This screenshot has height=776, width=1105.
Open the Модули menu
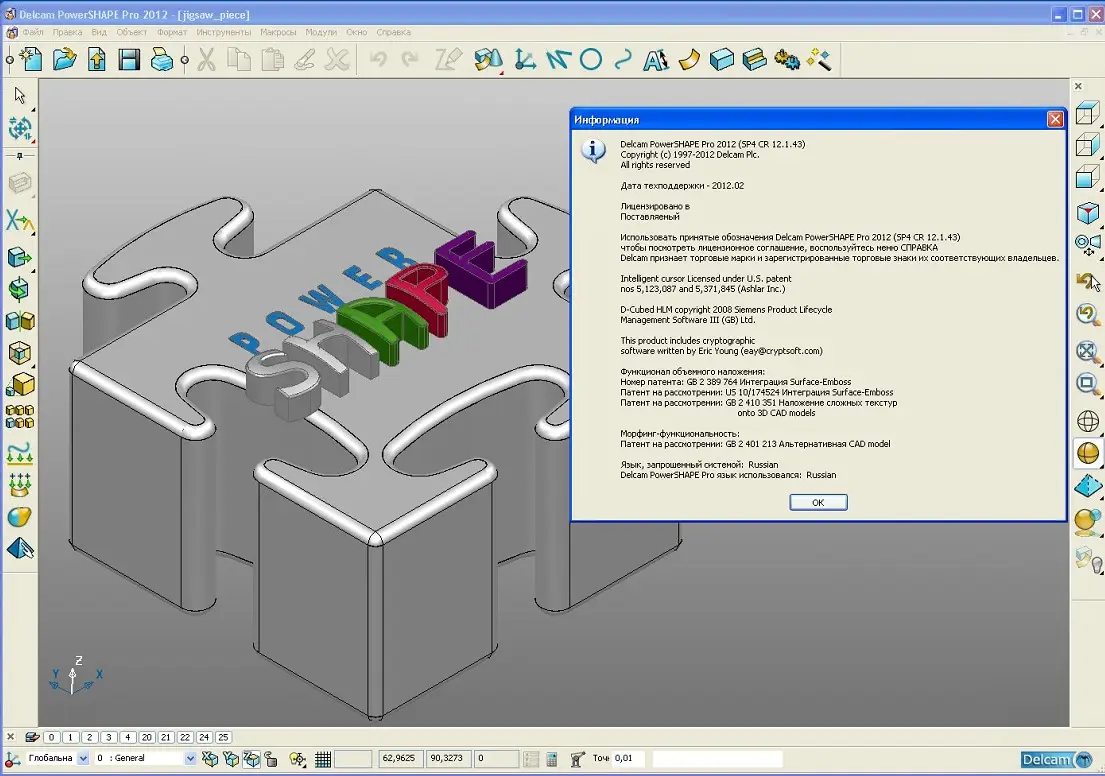321,32
